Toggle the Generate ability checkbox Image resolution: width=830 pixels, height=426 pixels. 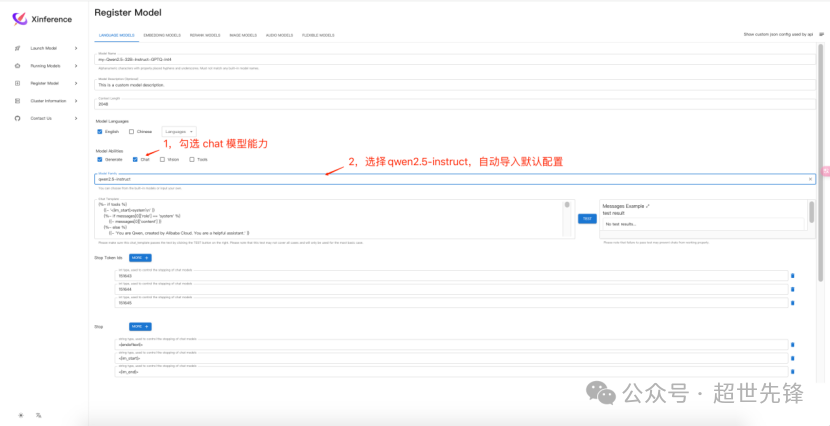point(100,159)
